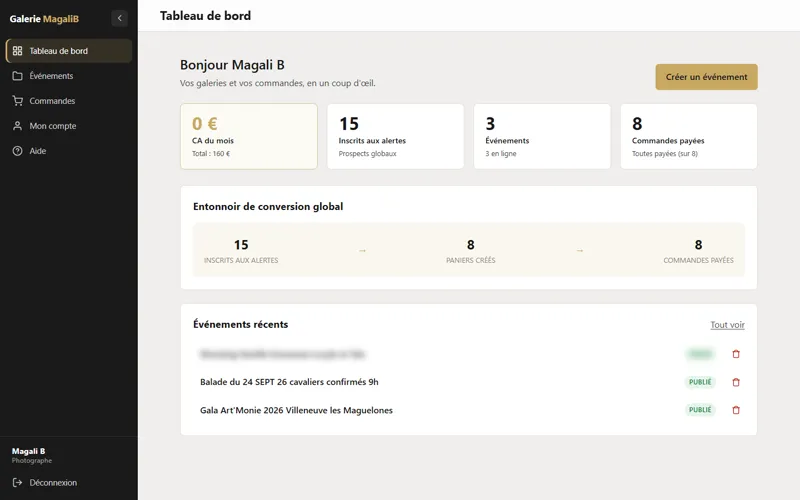Click the Entonnoir de conversion global heading
This screenshot has width=800, height=500.
[x=268, y=207]
